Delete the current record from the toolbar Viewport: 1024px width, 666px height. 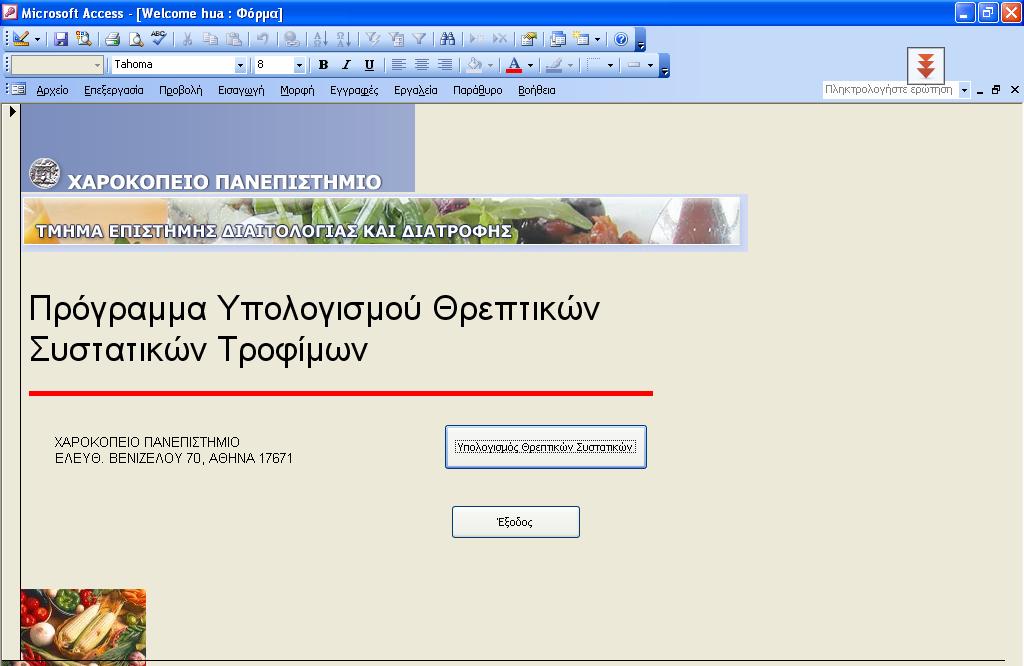click(x=500, y=39)
